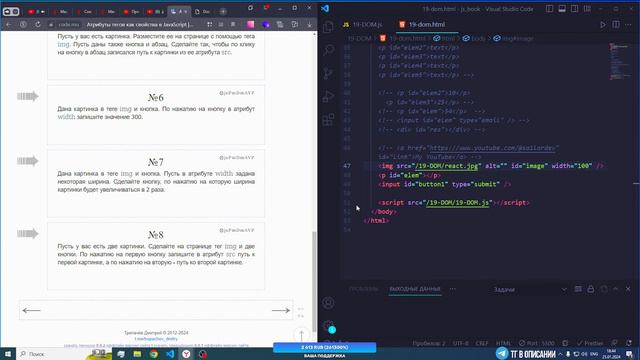Open the Manage gear with update badge

pyautogui.click(x=328, y=326)
